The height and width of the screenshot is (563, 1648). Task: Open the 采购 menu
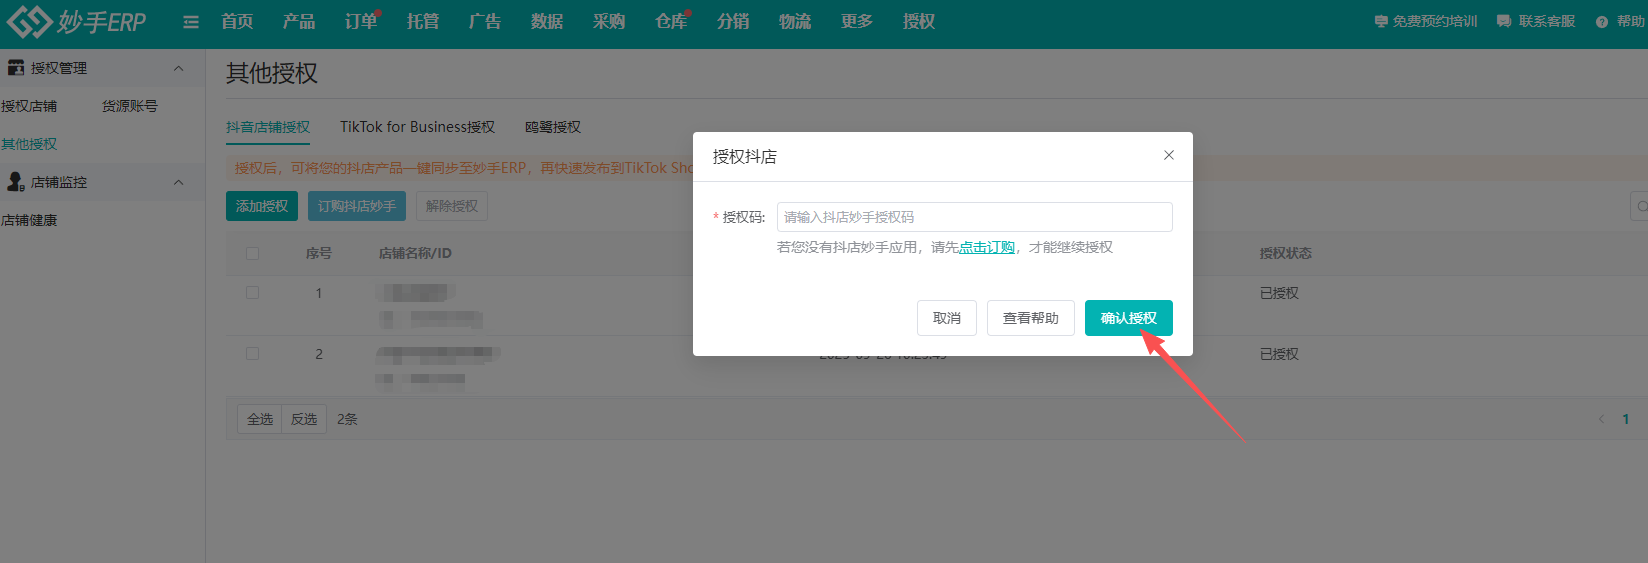point(609,22)
